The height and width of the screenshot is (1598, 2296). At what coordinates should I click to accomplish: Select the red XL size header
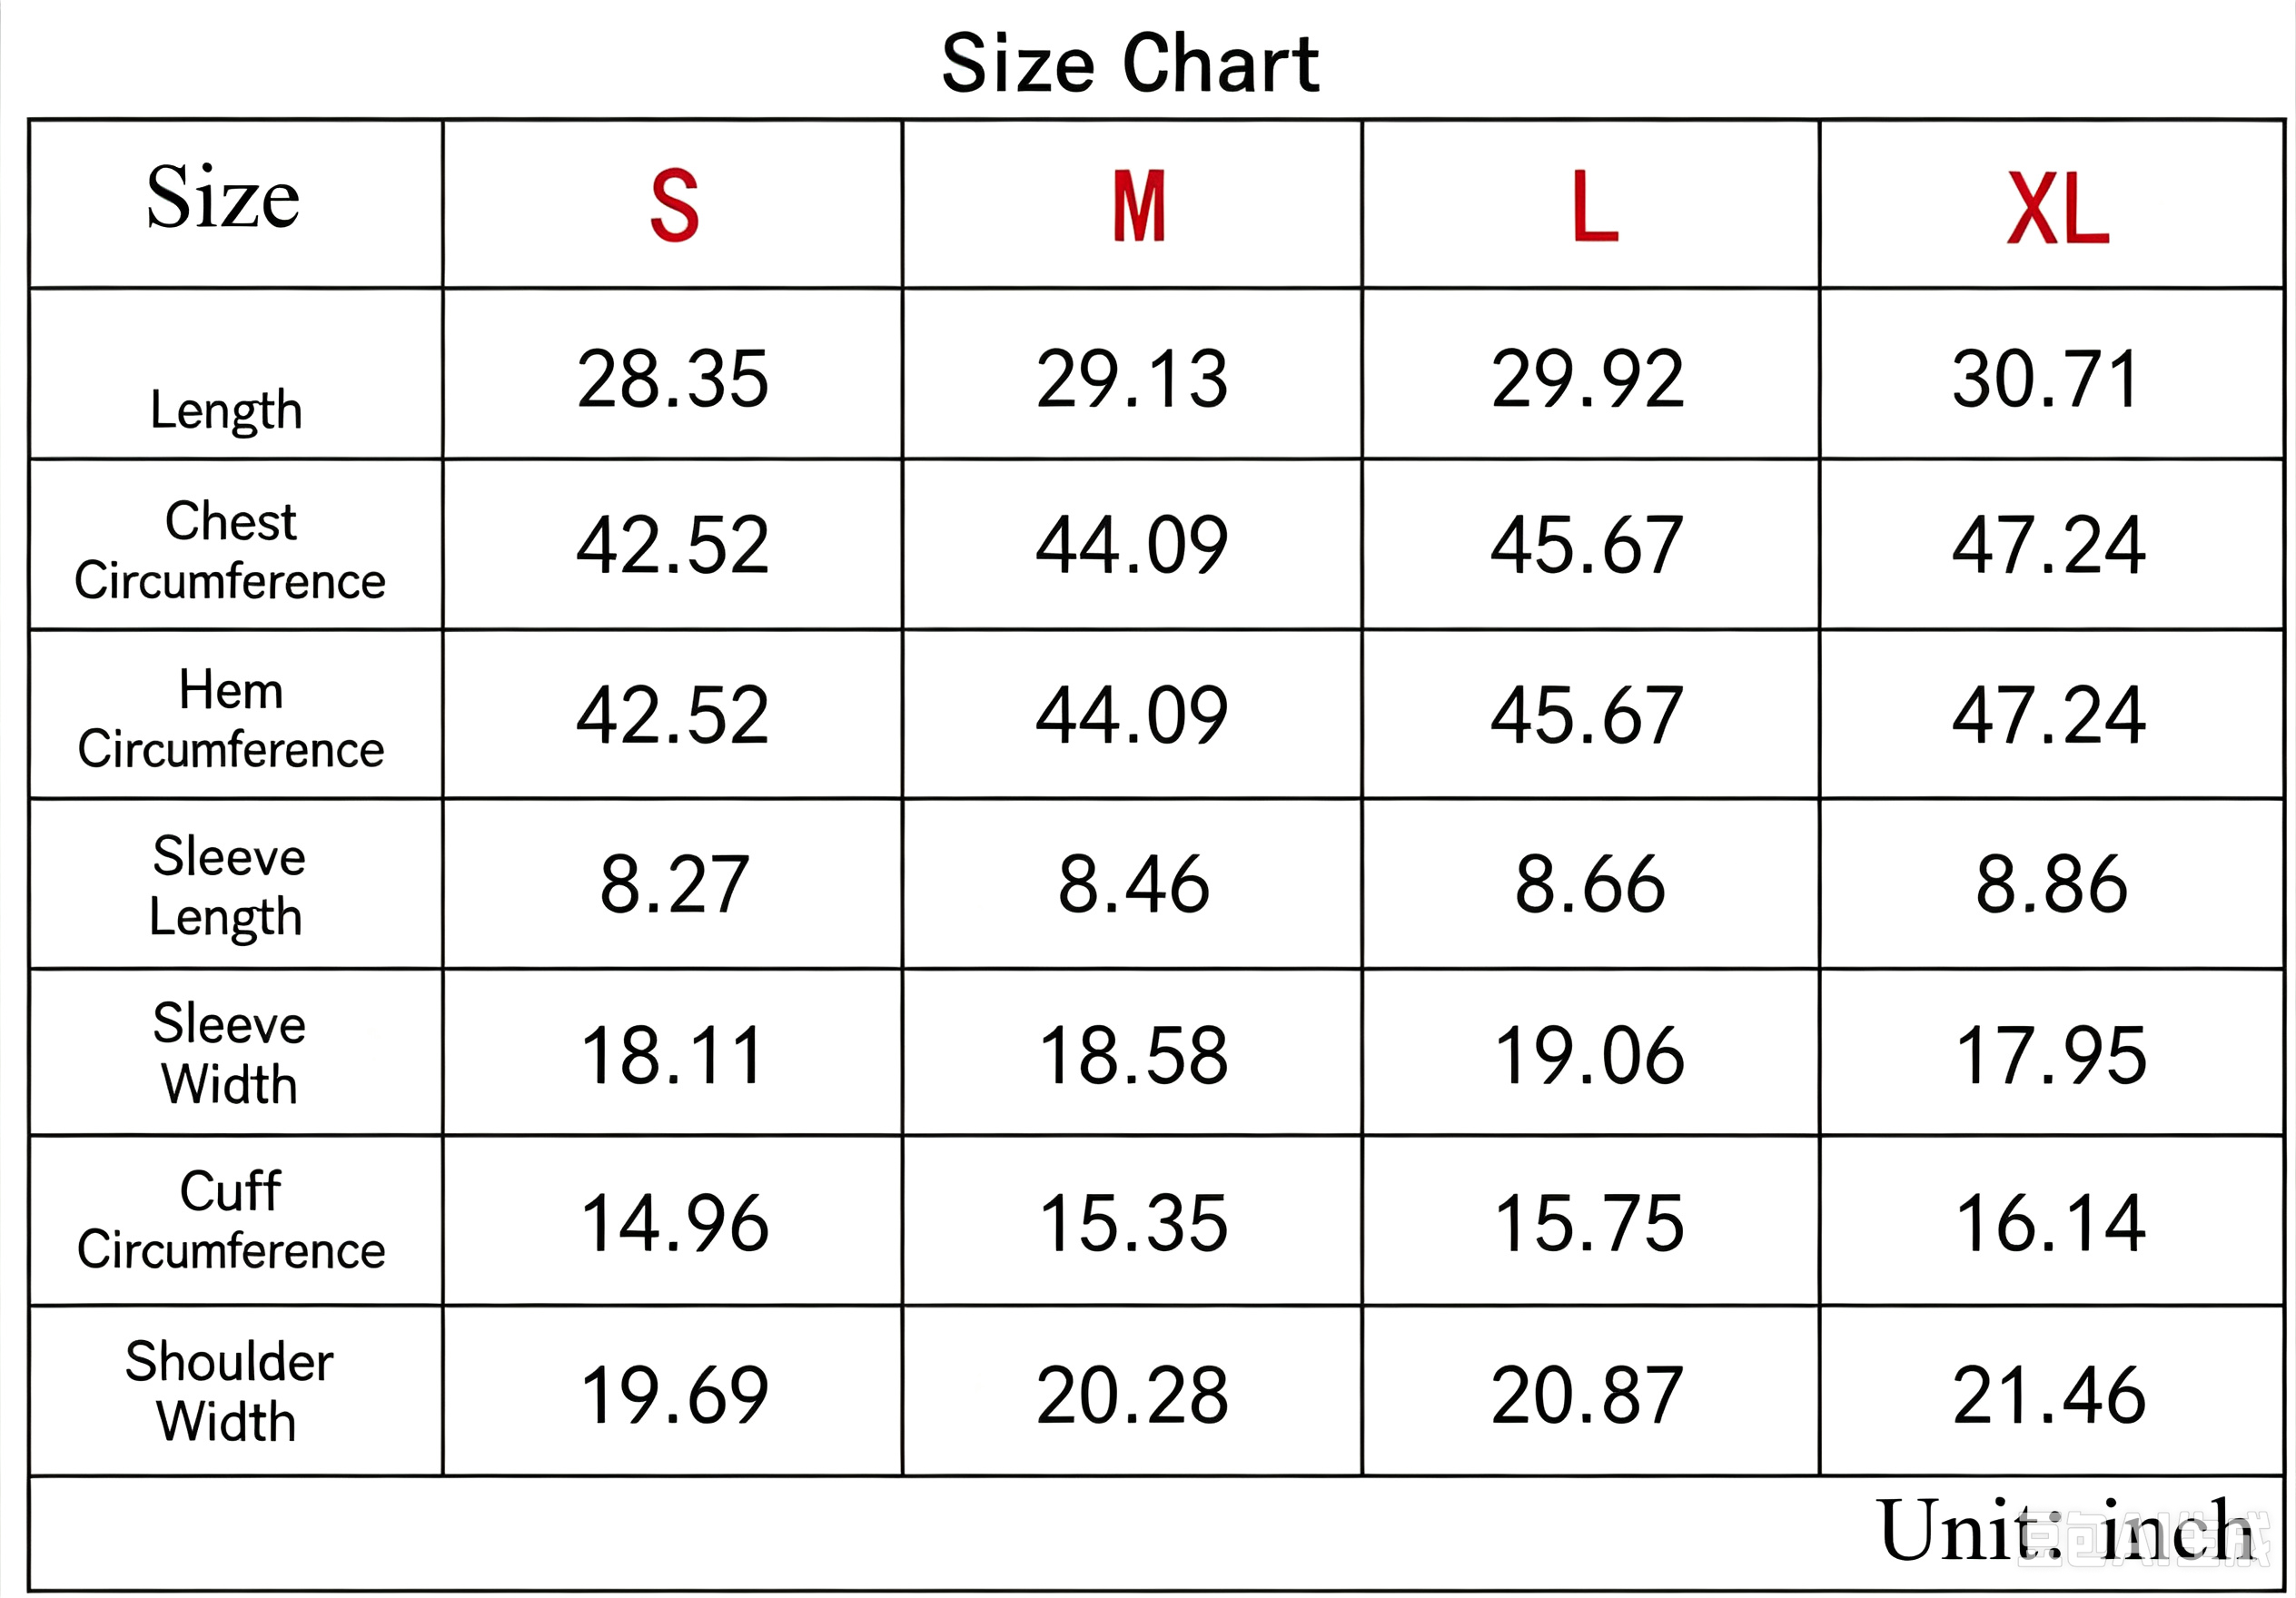tap(2057, 208)
